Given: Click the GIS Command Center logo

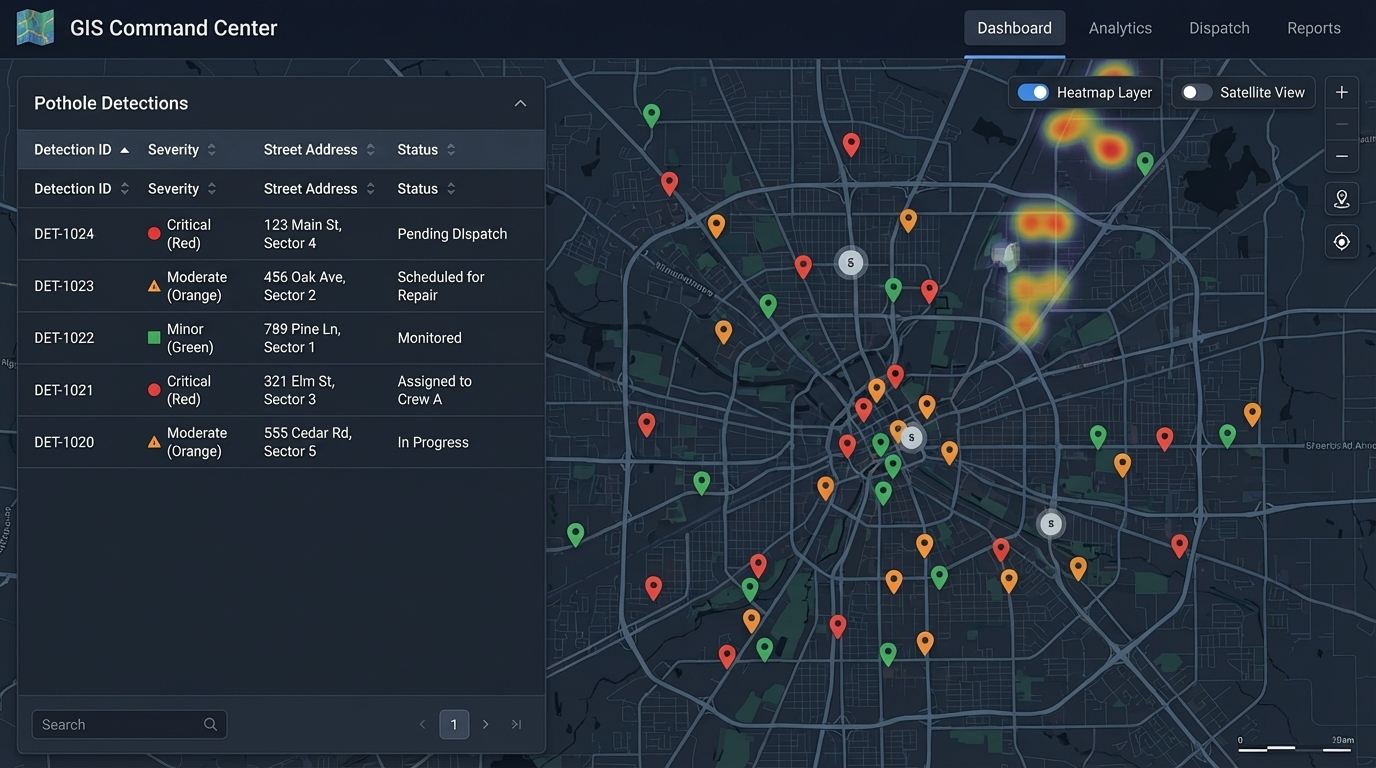Looking at the screenshot, I should point(35,26).
